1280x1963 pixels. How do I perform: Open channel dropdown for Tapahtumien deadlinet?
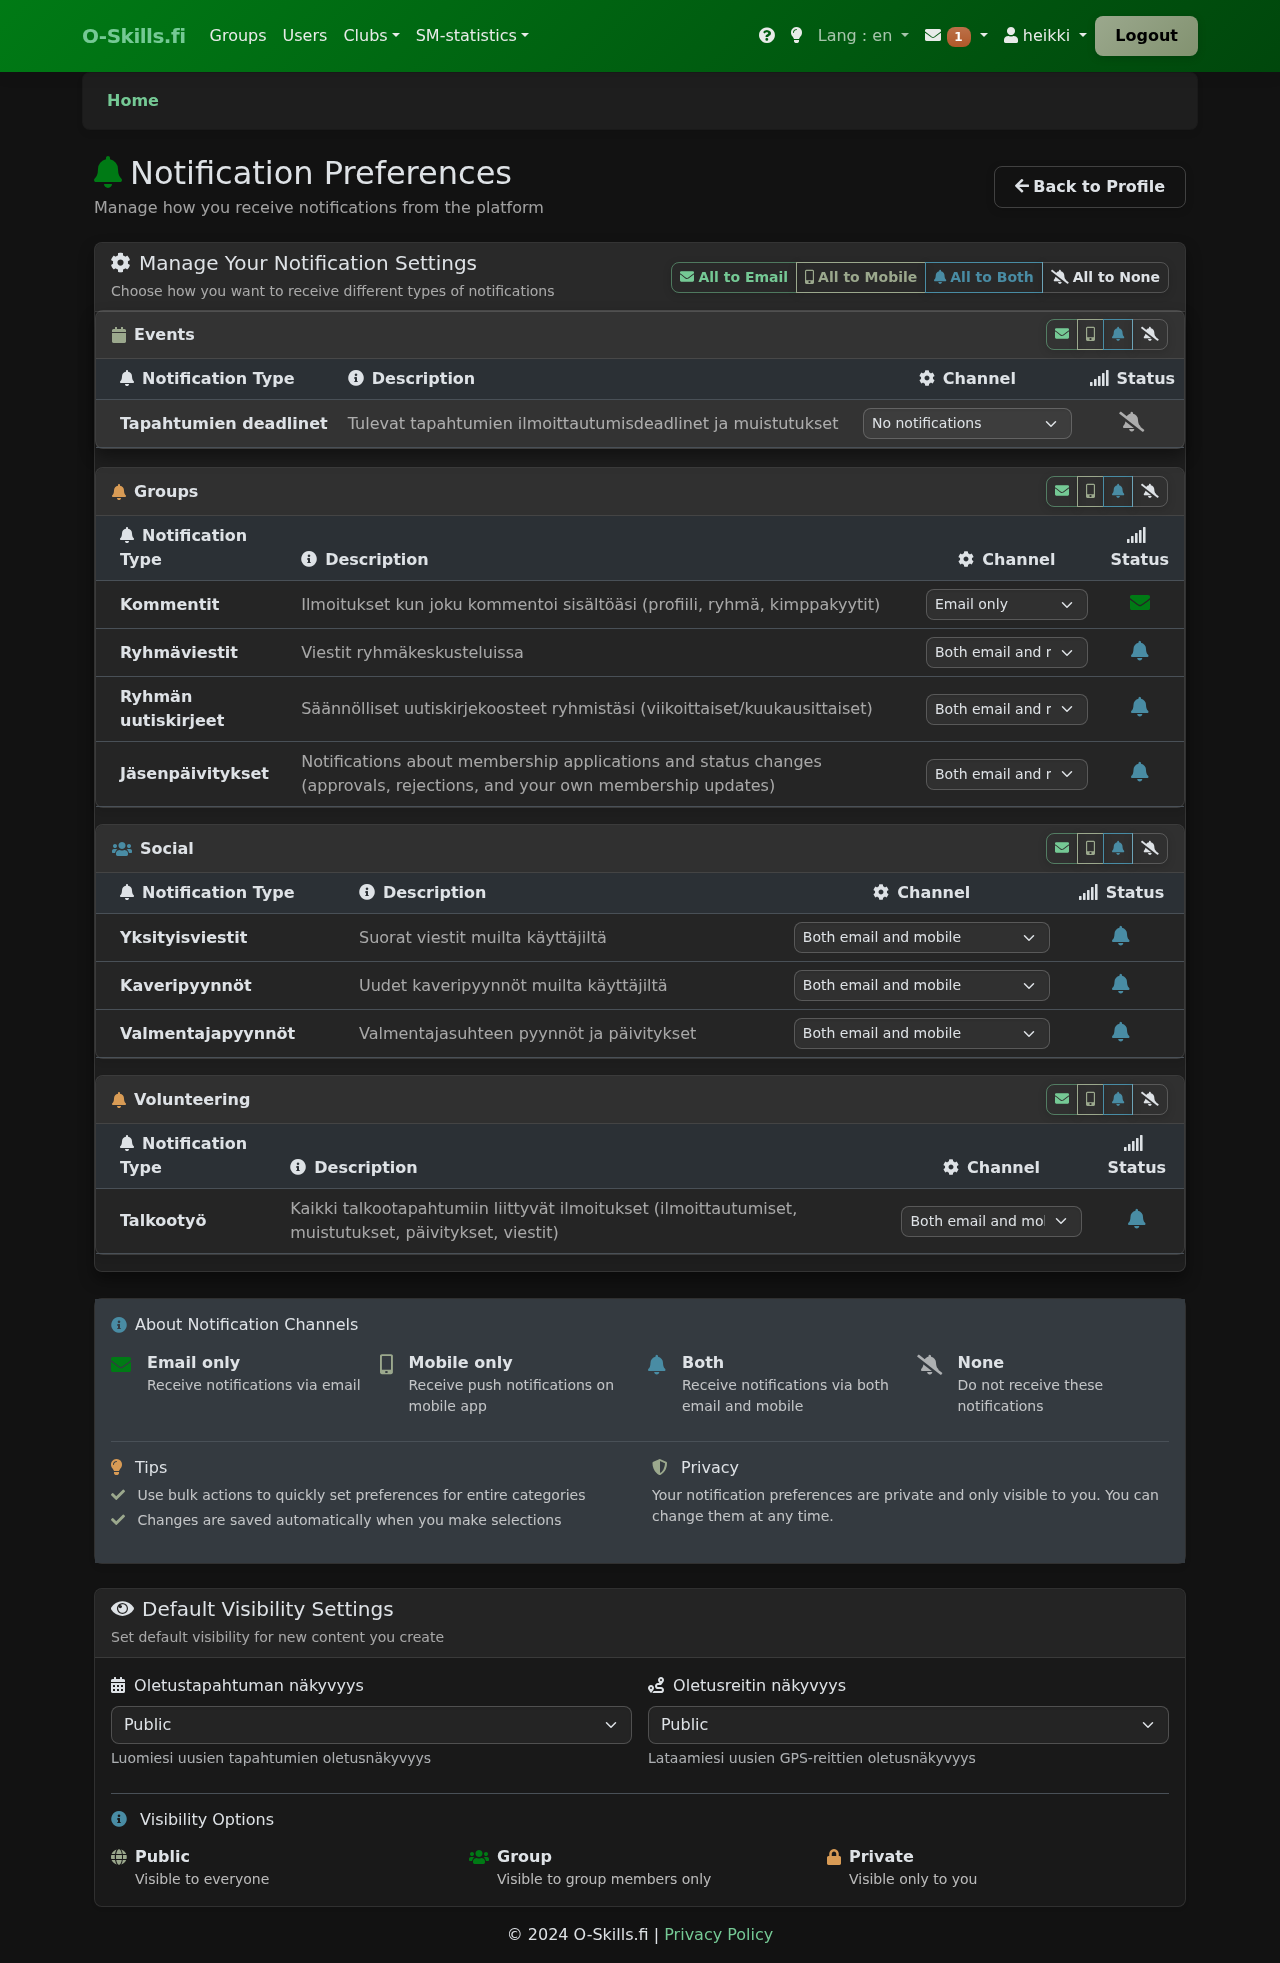[967, 423]
